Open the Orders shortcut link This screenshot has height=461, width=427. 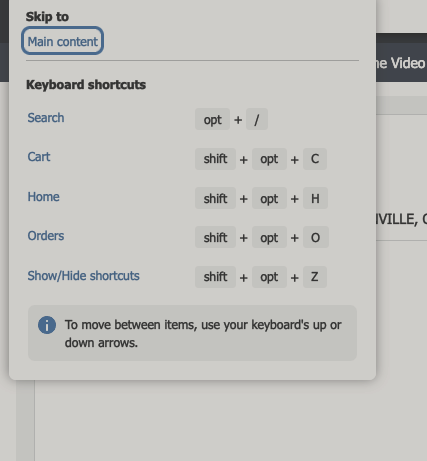pos(46,236)
